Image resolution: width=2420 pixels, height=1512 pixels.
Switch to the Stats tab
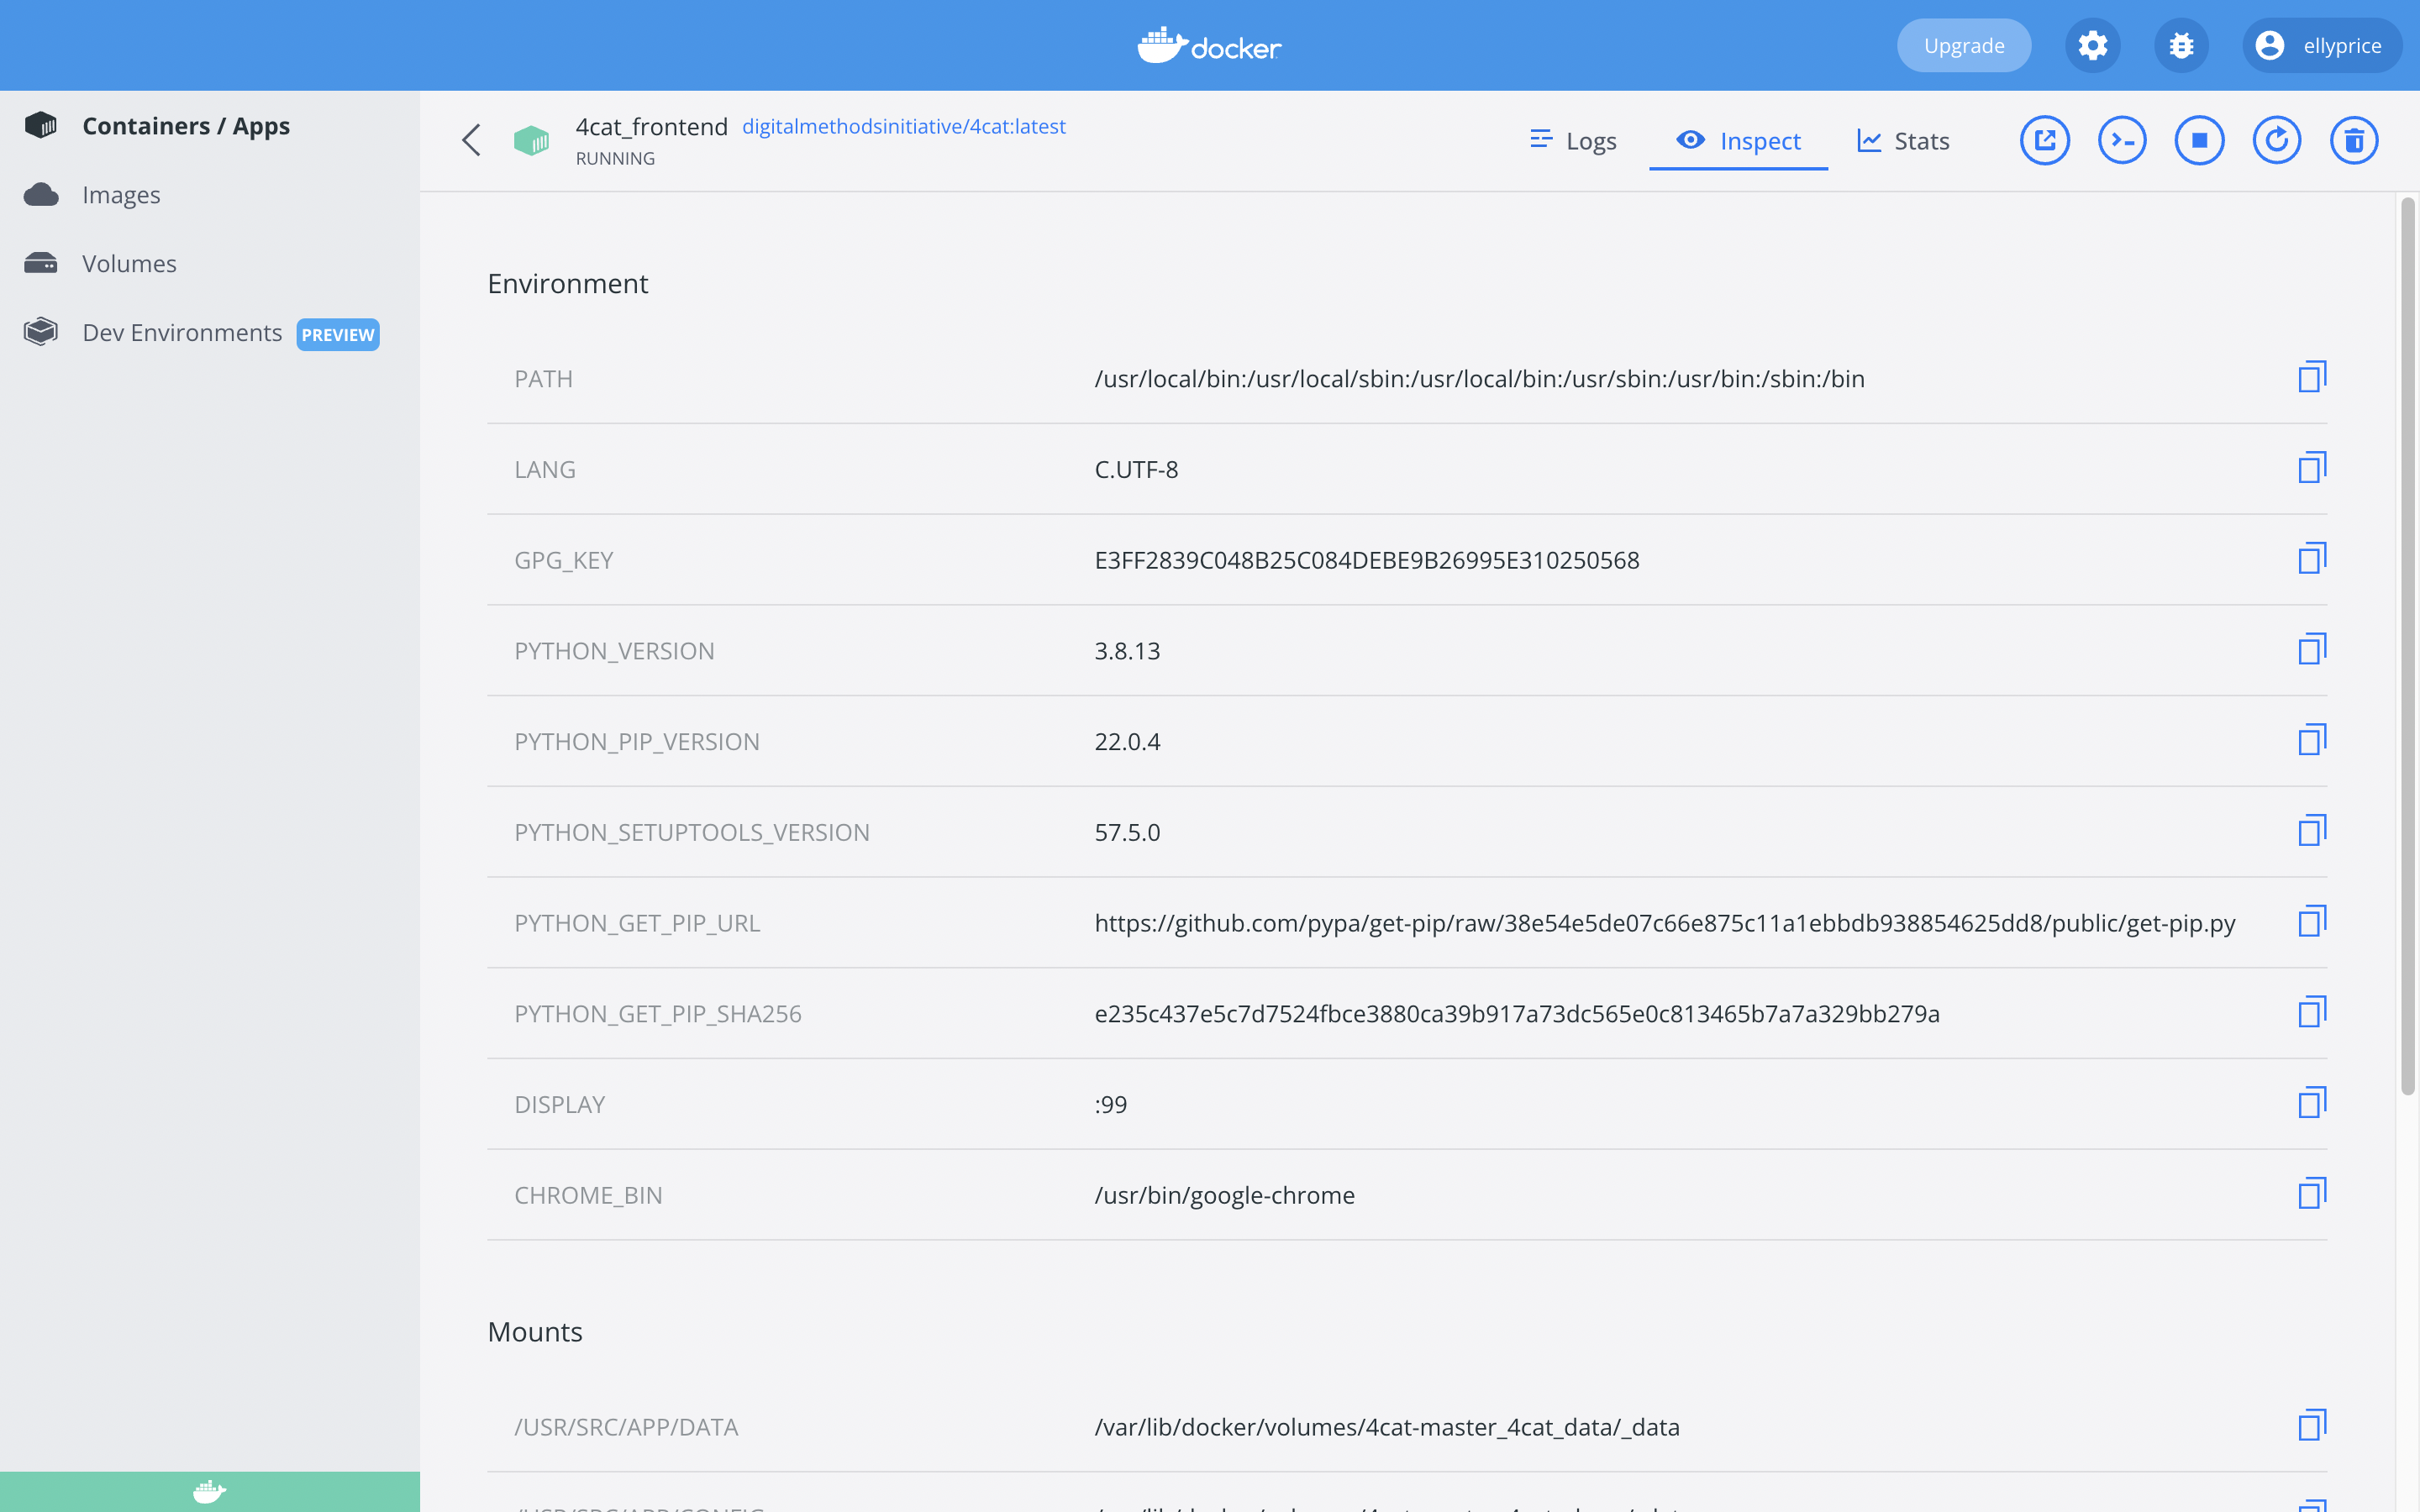point(1902,140)
